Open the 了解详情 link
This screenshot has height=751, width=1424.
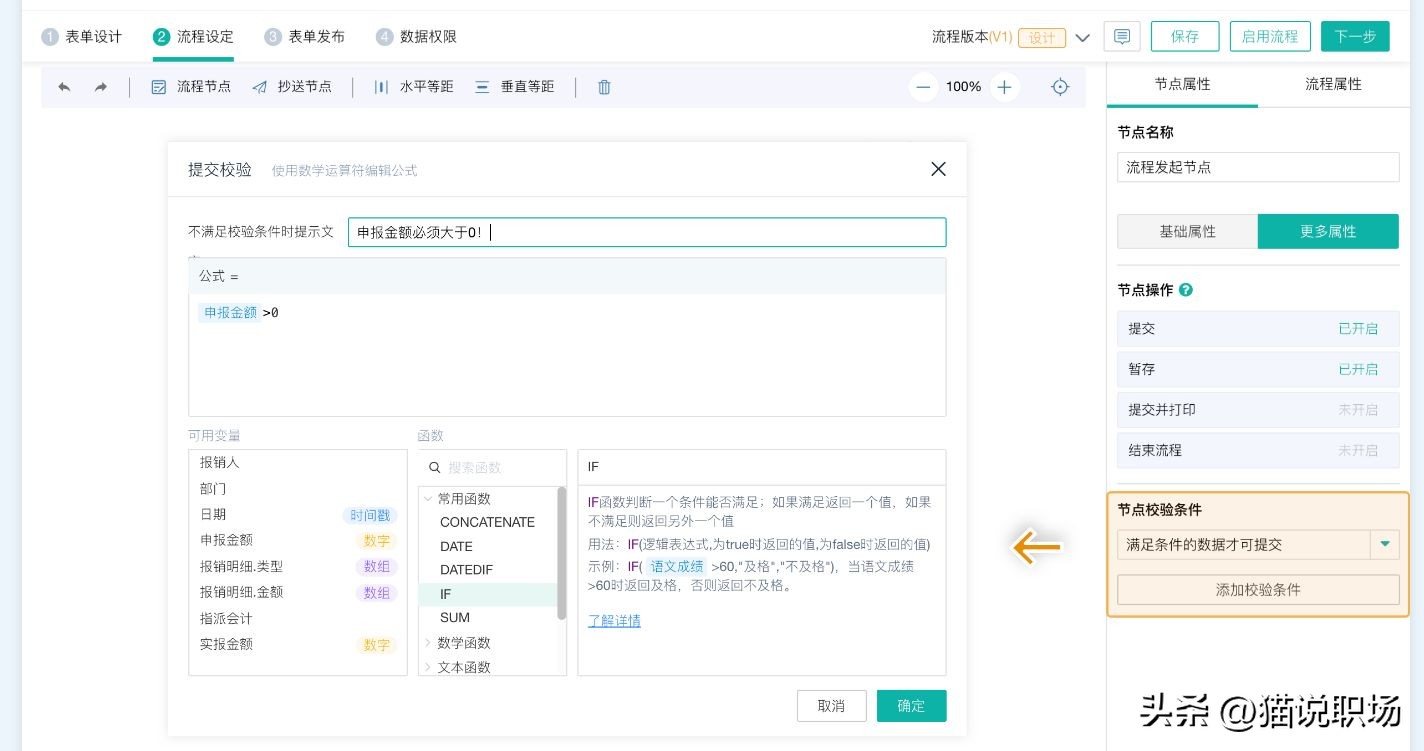click(x=615, y=621)
